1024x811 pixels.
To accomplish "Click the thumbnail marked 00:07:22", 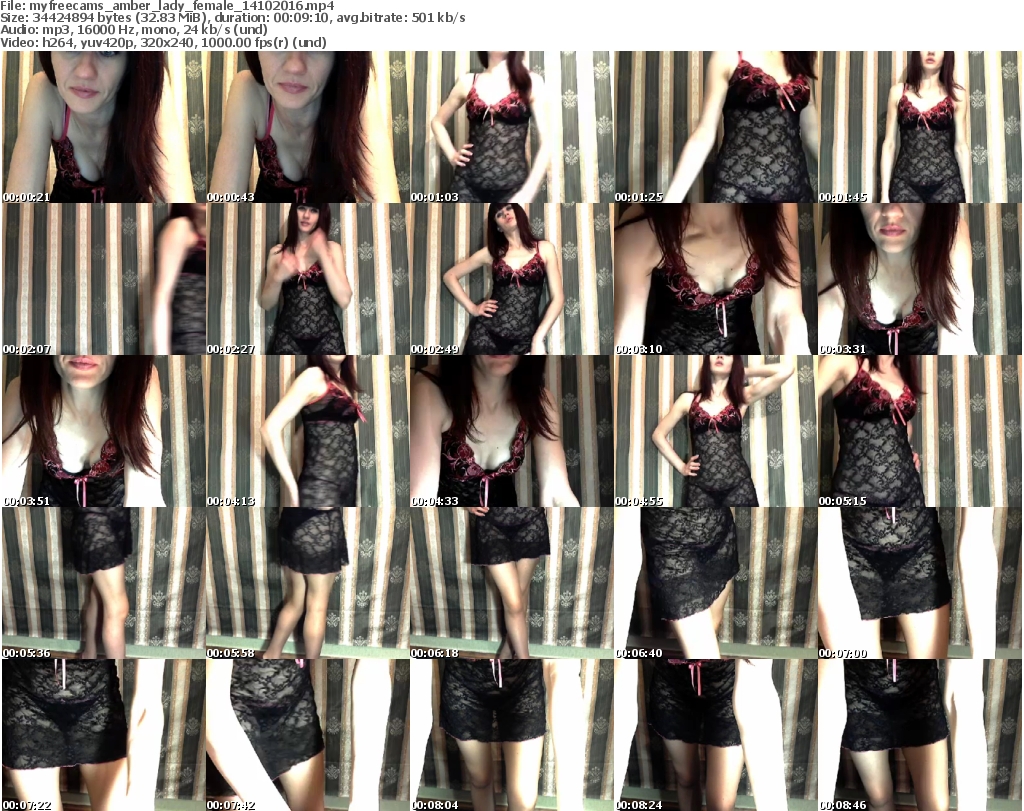I will (102, 735).
